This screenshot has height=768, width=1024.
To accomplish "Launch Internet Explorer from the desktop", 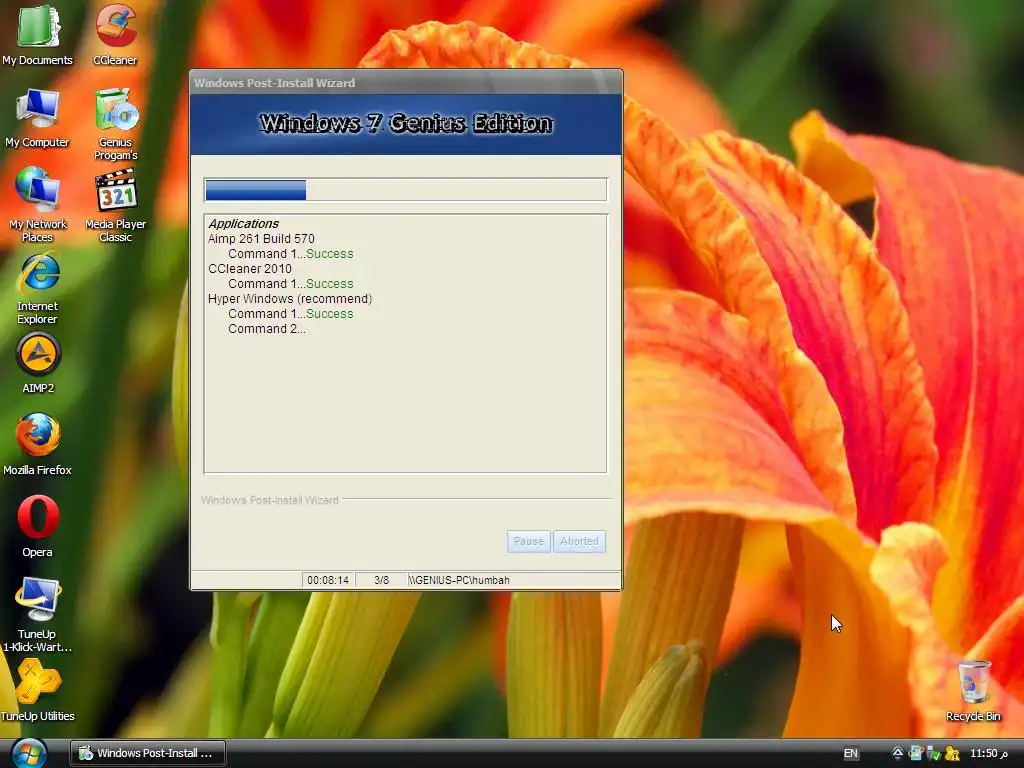I will pos(37,289).
